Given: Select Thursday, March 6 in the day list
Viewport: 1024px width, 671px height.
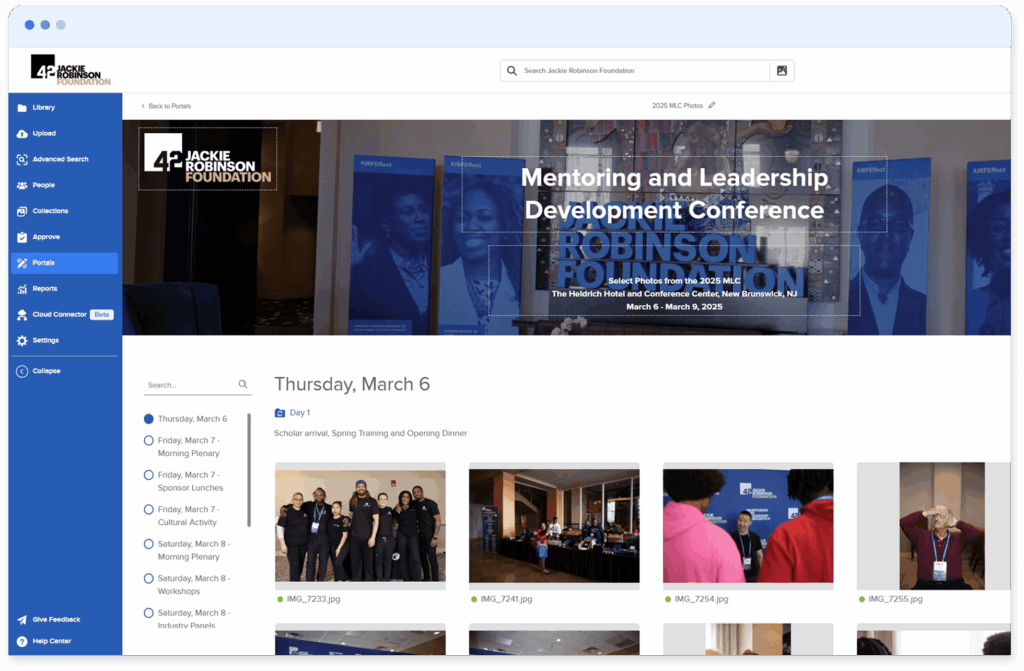Looking at the screenshot, I should click(x=149, y=418).
